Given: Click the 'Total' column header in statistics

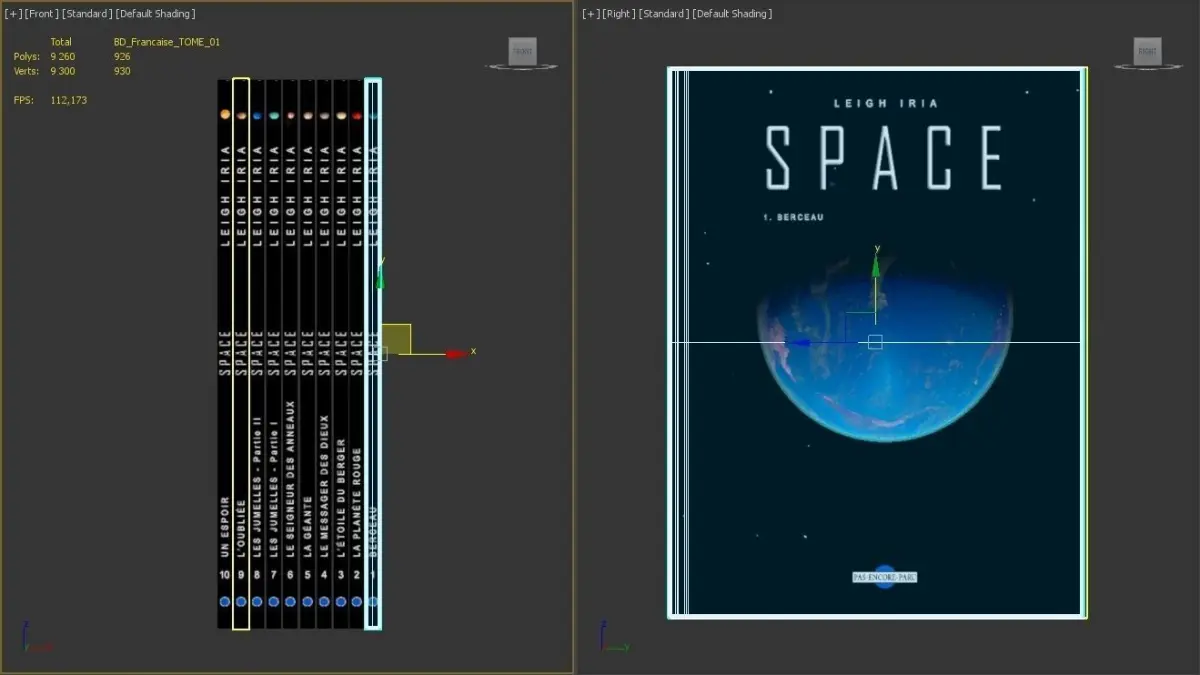Looking at the screenshot, I should pos(61,42).
